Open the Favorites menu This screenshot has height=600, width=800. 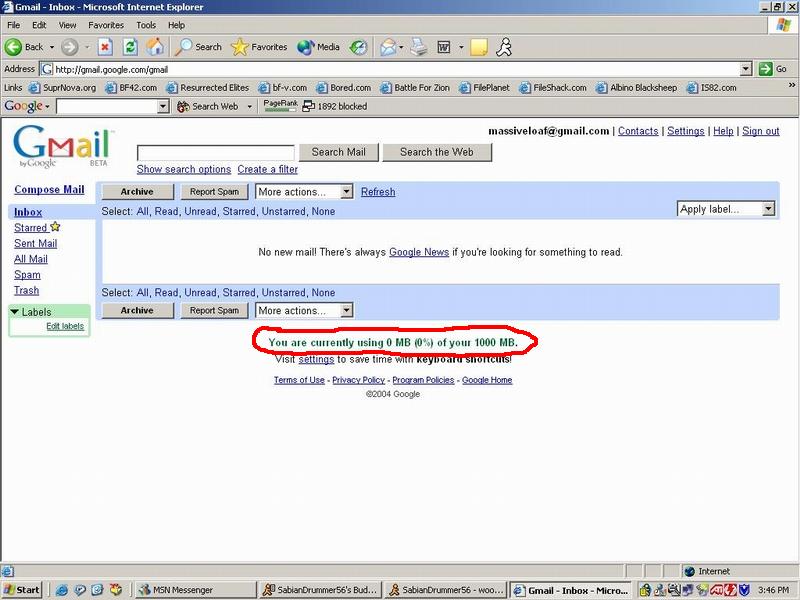[106, 25]
